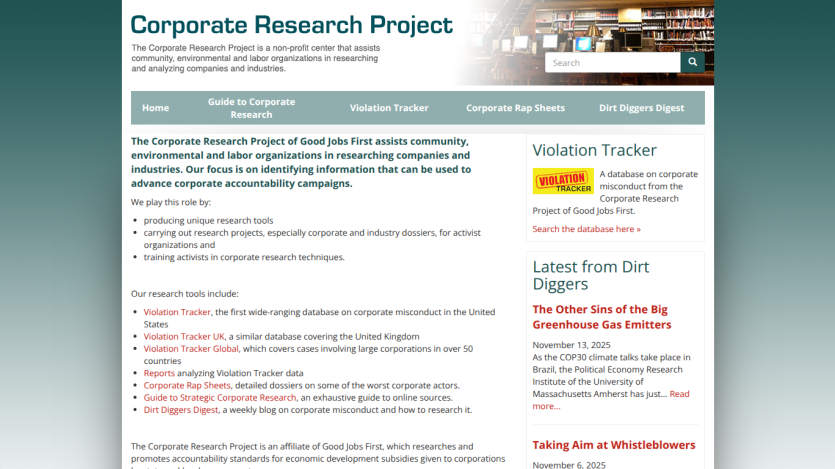Open the Violation Tracker Global link
The height and width of the screenshot is (469, 835).
click(191, 349)
